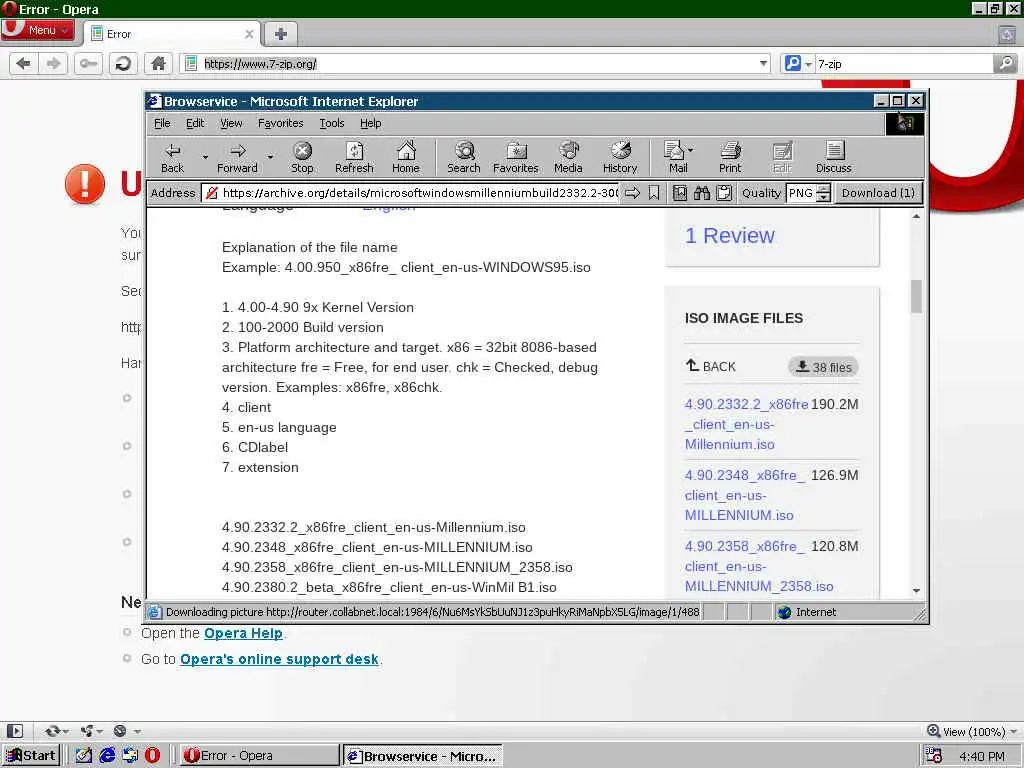This screenshot has height=768, width=1024.
Task: Select the Error tab in Opera
Action: tap(171, 34)
